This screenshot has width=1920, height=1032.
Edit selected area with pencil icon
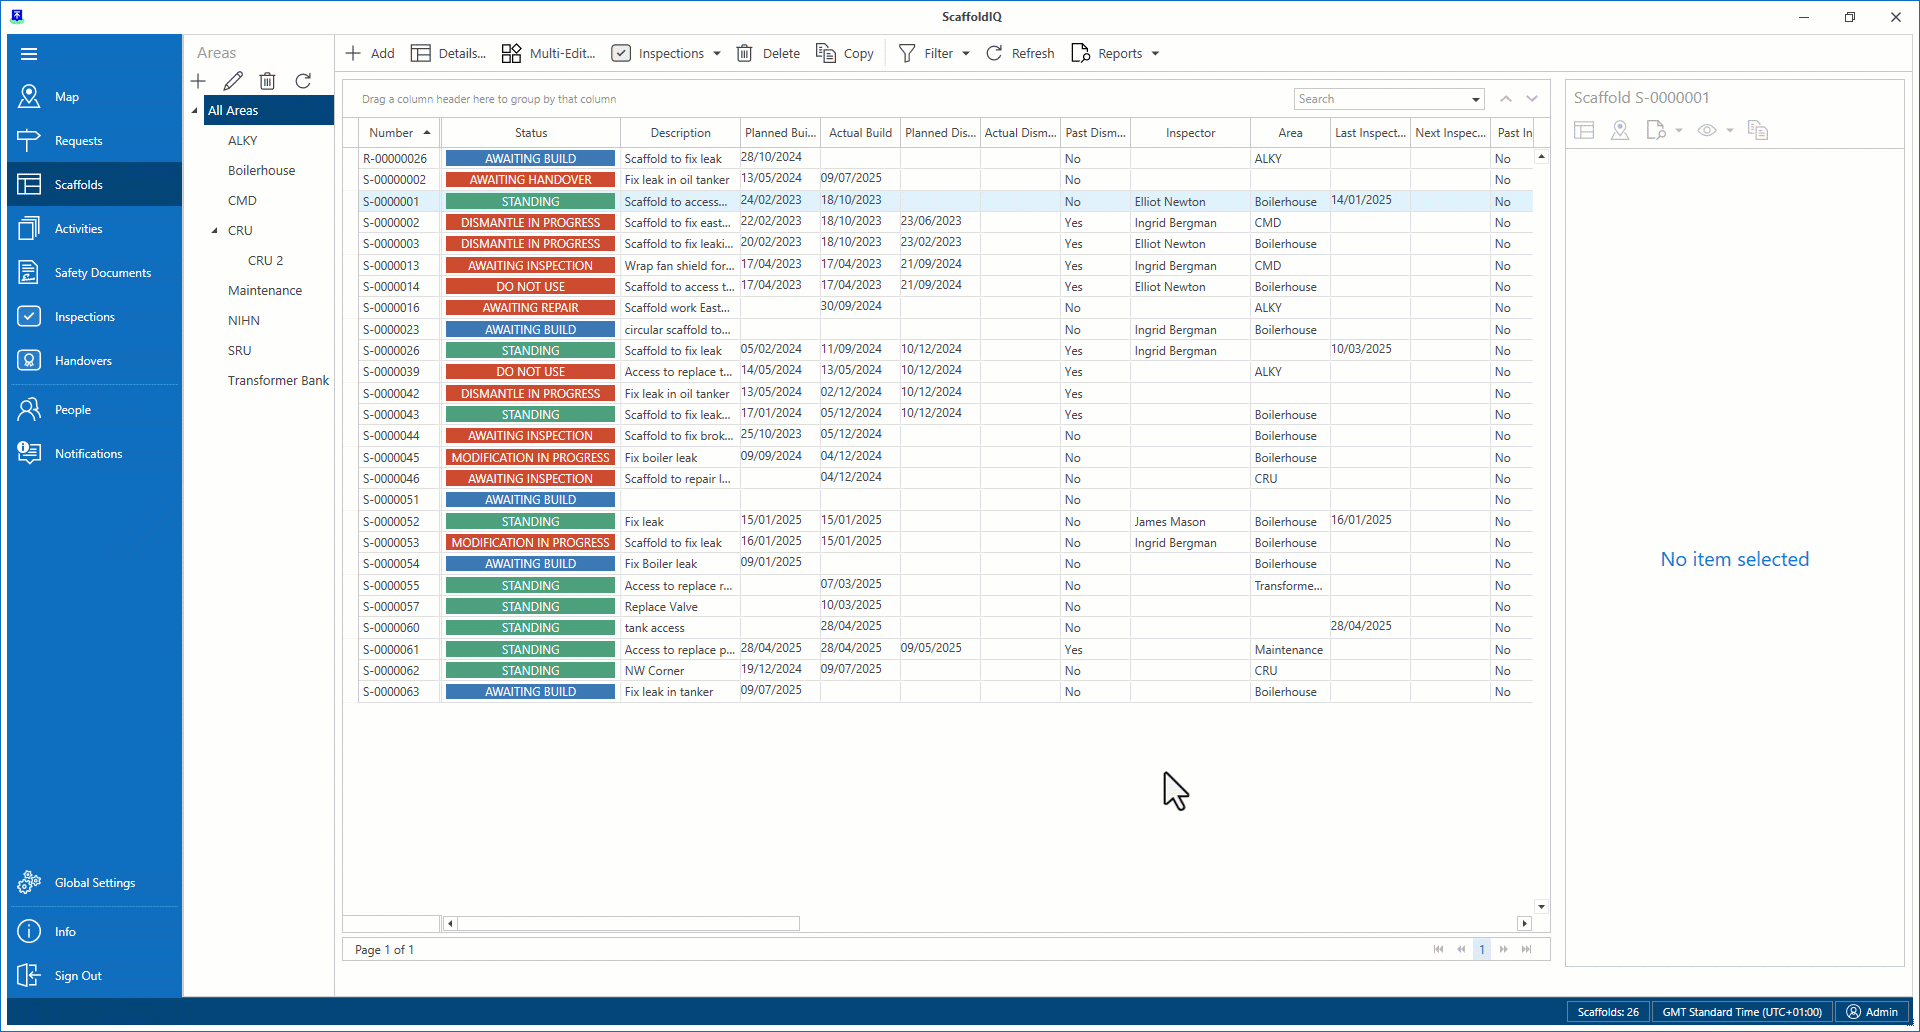tap(233, 81)
